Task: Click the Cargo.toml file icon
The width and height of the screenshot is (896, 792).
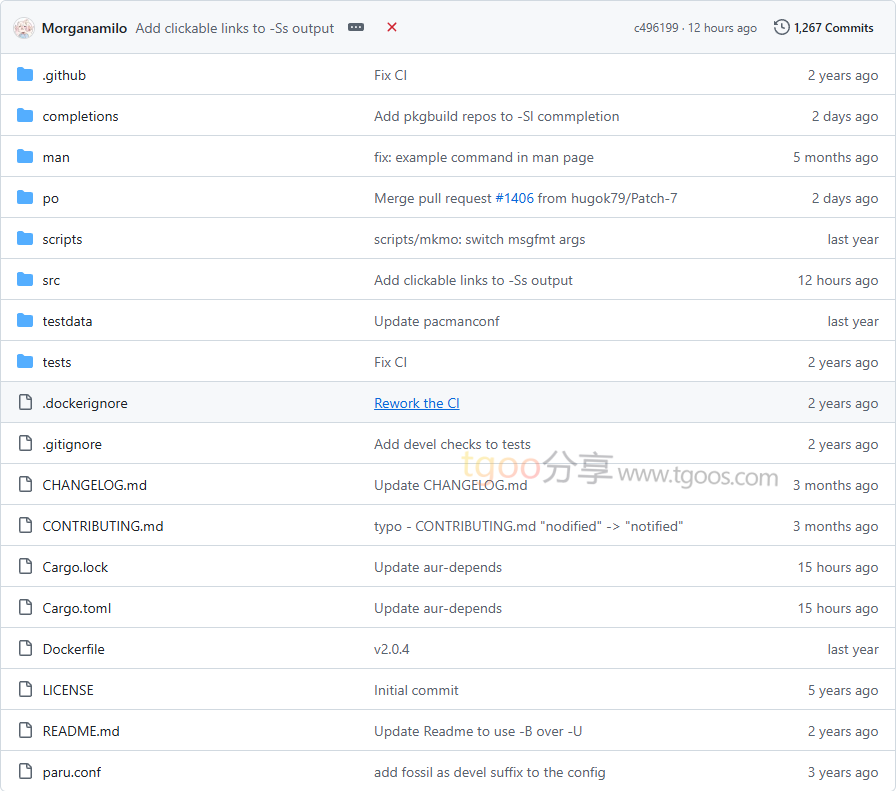Action: (25, 608)
